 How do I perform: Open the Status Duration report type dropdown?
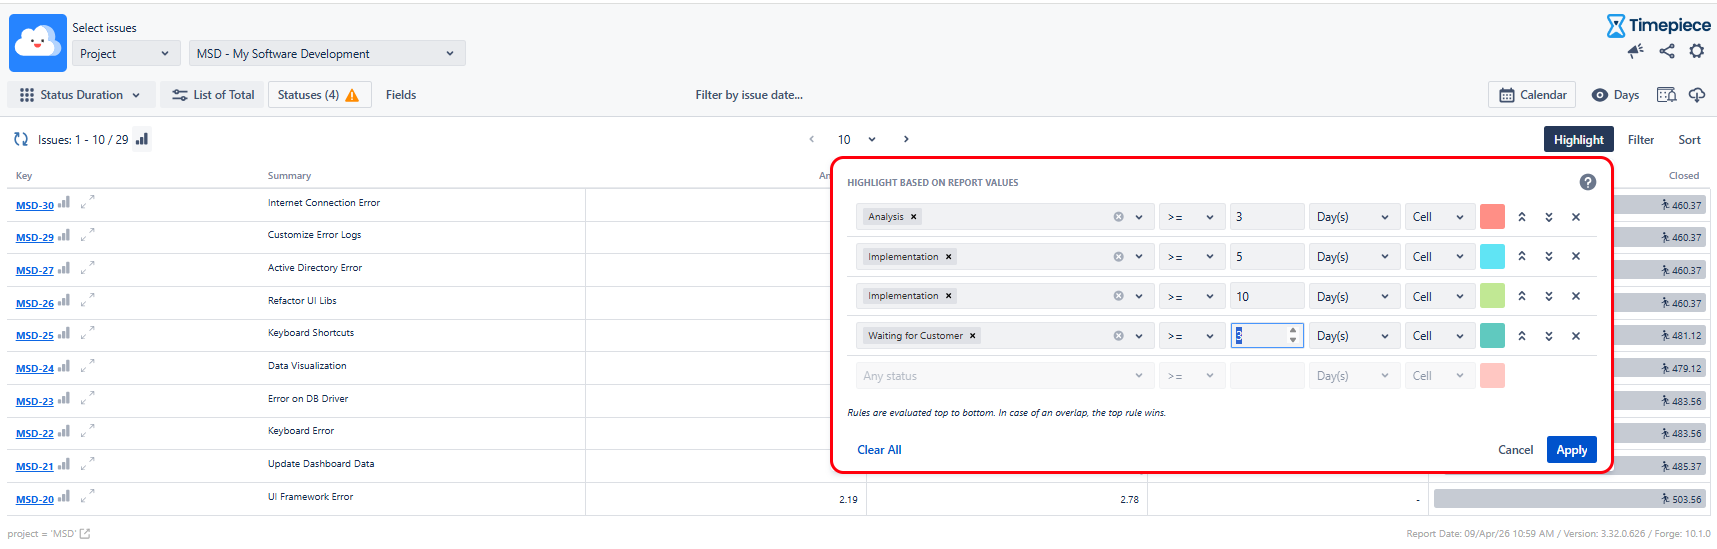81,95
